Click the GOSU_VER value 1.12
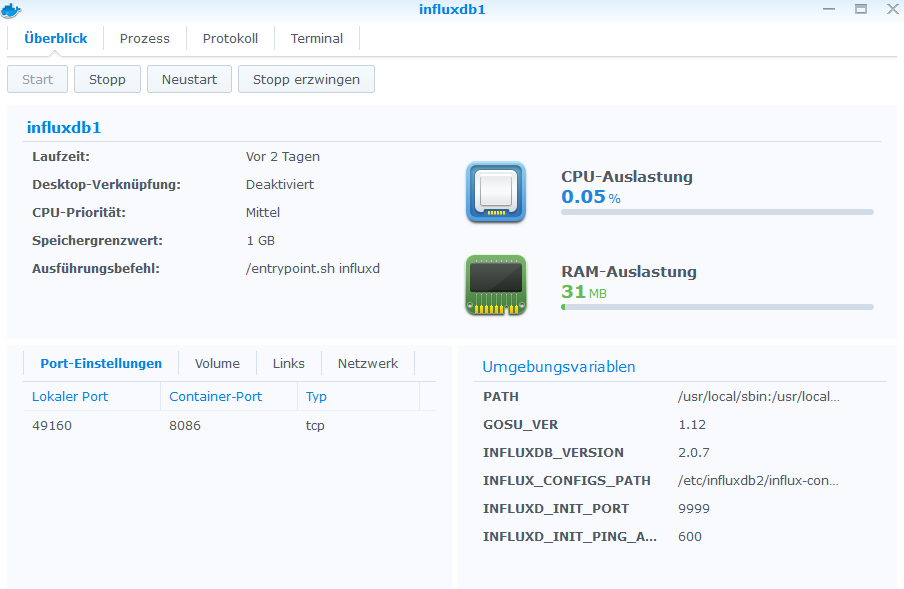This screenshot has width=904, height=589. click(x=692, y=425)
